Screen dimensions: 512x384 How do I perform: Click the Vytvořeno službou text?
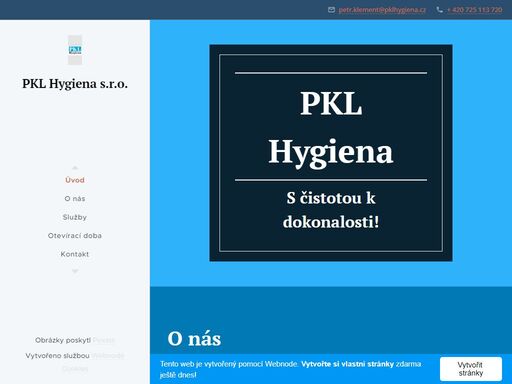pyautogui.click(x=57, y=356)
